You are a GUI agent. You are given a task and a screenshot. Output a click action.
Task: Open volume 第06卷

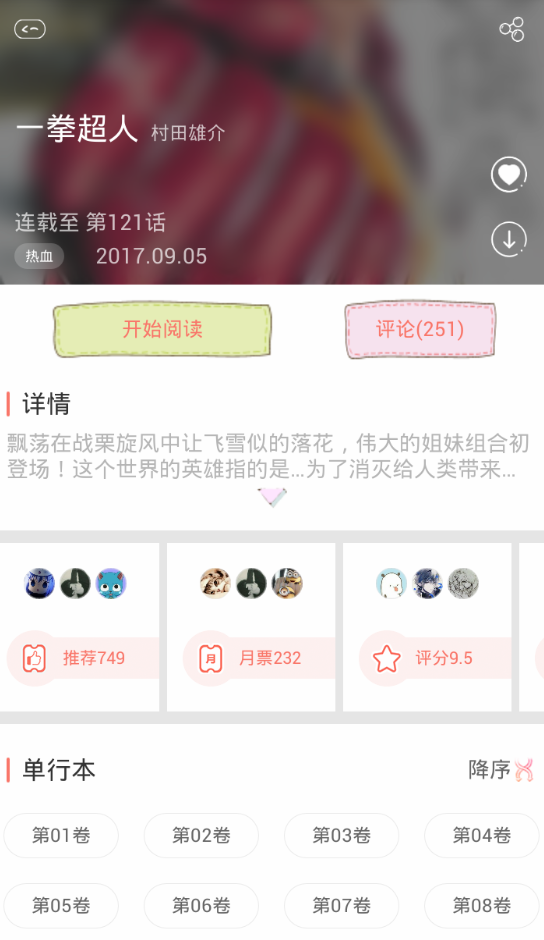202,905
